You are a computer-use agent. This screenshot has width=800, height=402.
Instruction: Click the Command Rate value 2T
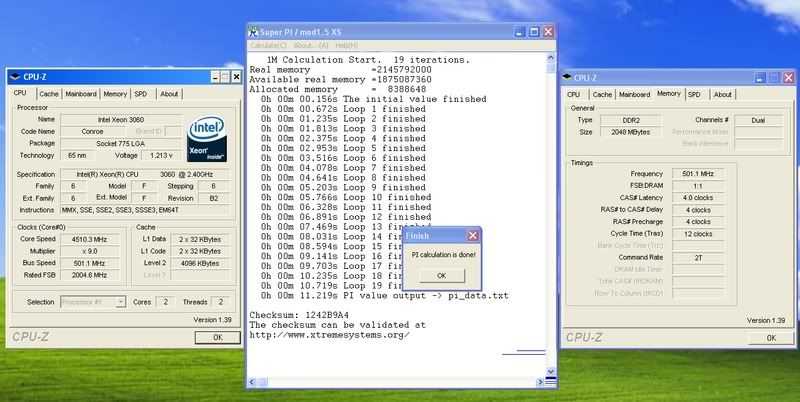(x=698, y=258)
